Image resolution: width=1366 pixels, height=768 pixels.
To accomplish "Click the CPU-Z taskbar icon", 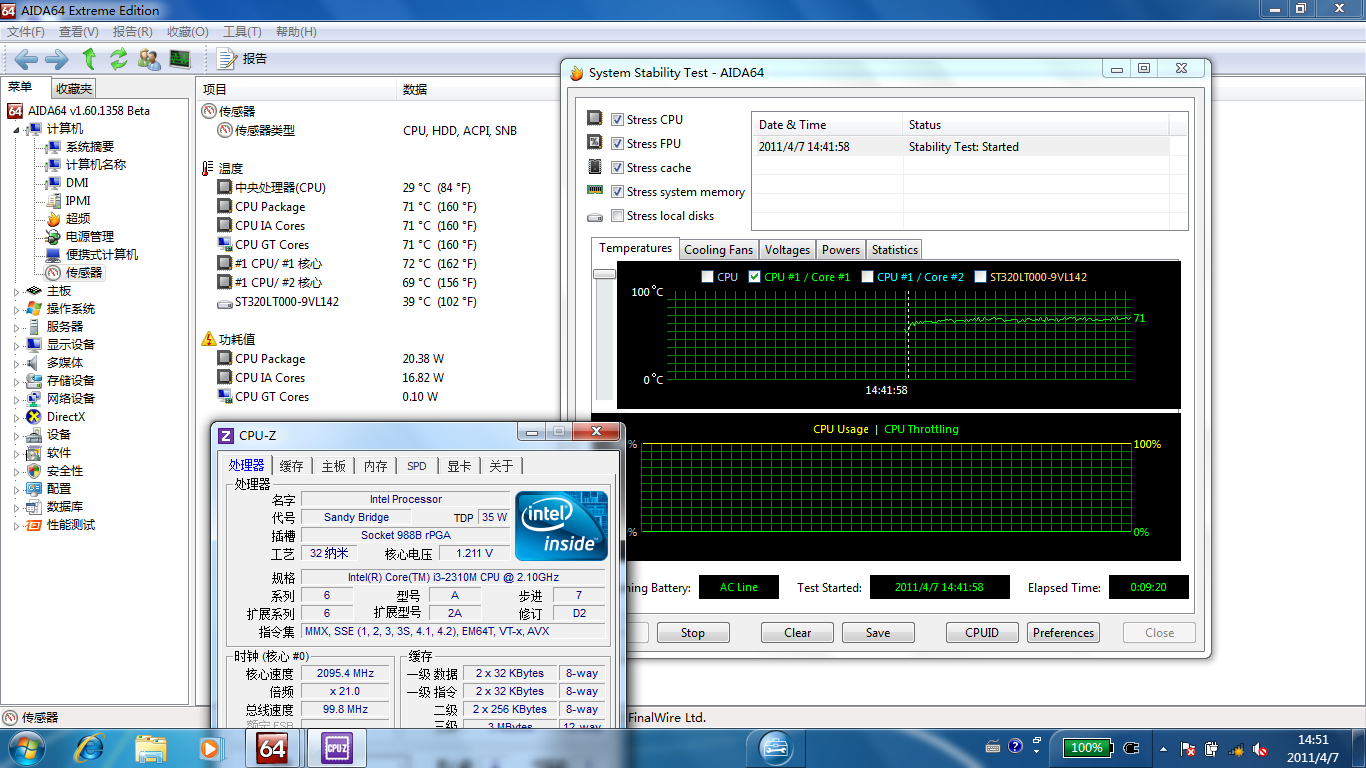I will point(337,747).
